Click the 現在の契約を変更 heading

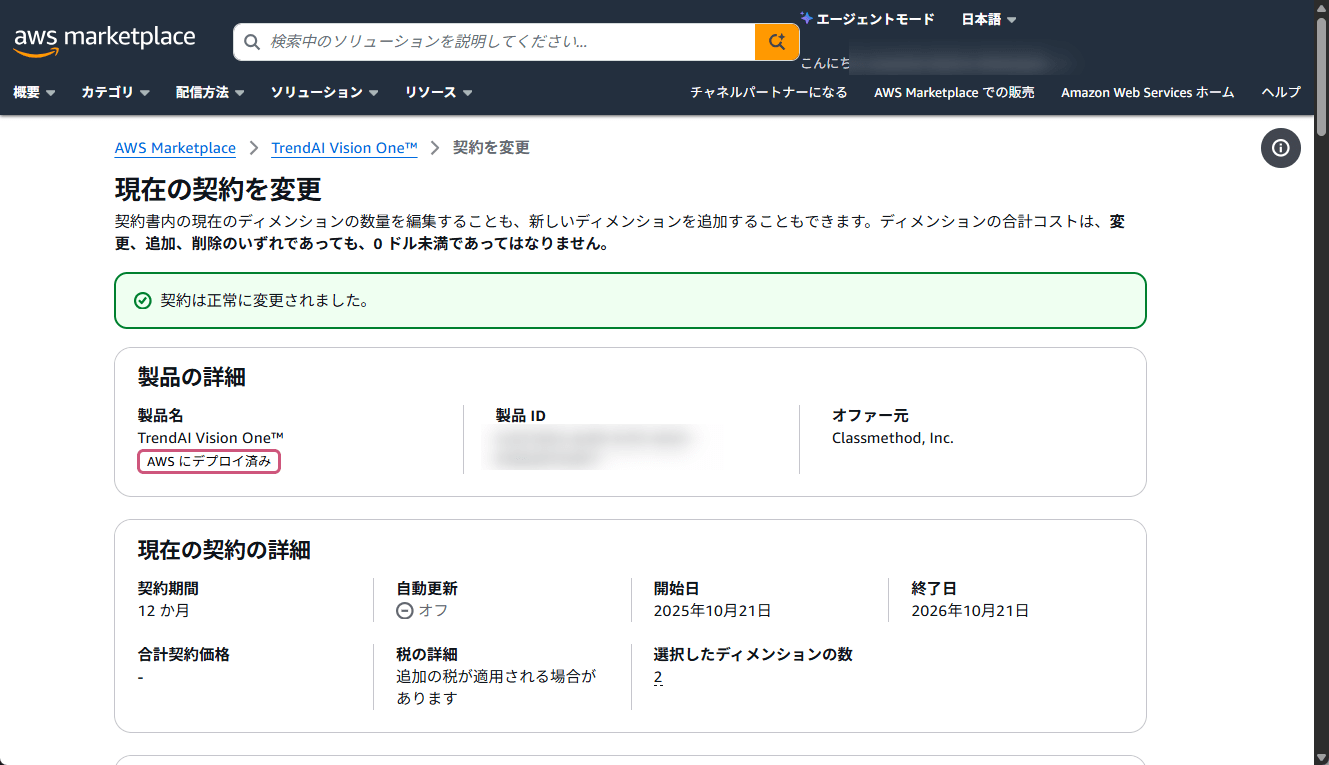click(218, 189)
